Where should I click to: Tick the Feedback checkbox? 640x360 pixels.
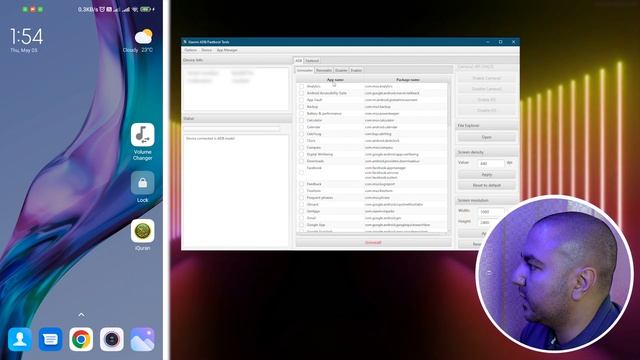point(301,184)
